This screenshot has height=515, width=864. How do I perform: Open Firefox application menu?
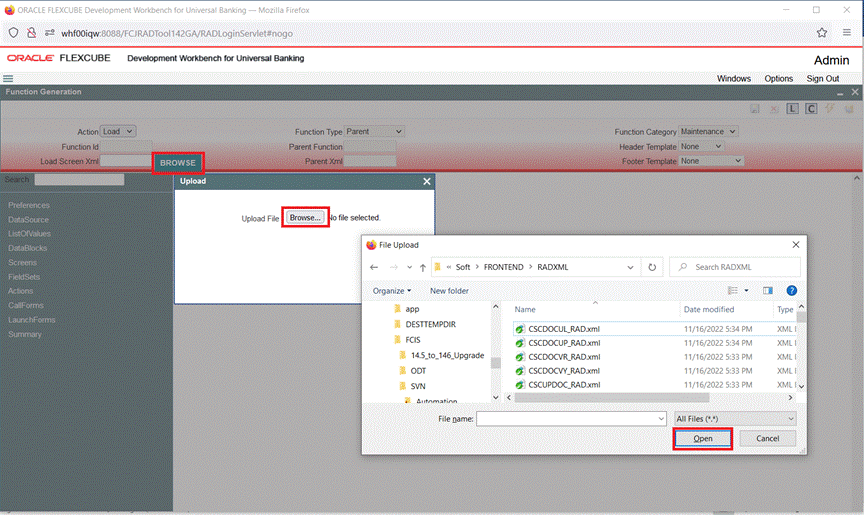pos(846,32)
